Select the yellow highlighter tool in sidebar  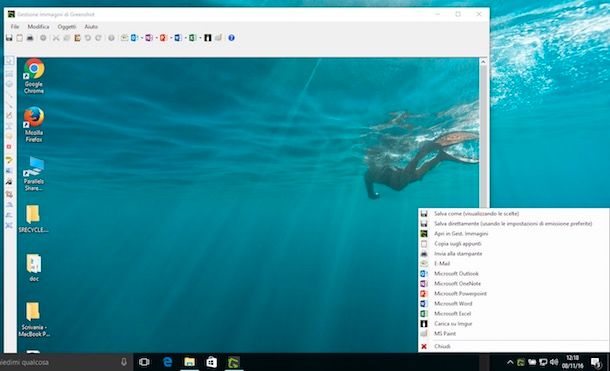tap(9, 160)
